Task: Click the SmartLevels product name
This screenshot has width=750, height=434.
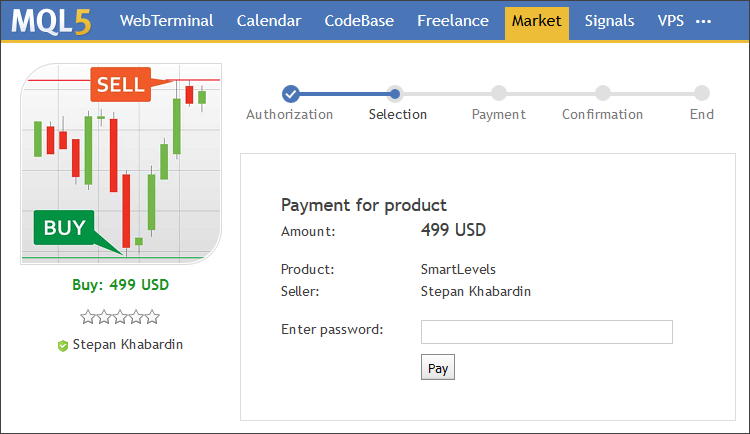Action: click(458, 269)
